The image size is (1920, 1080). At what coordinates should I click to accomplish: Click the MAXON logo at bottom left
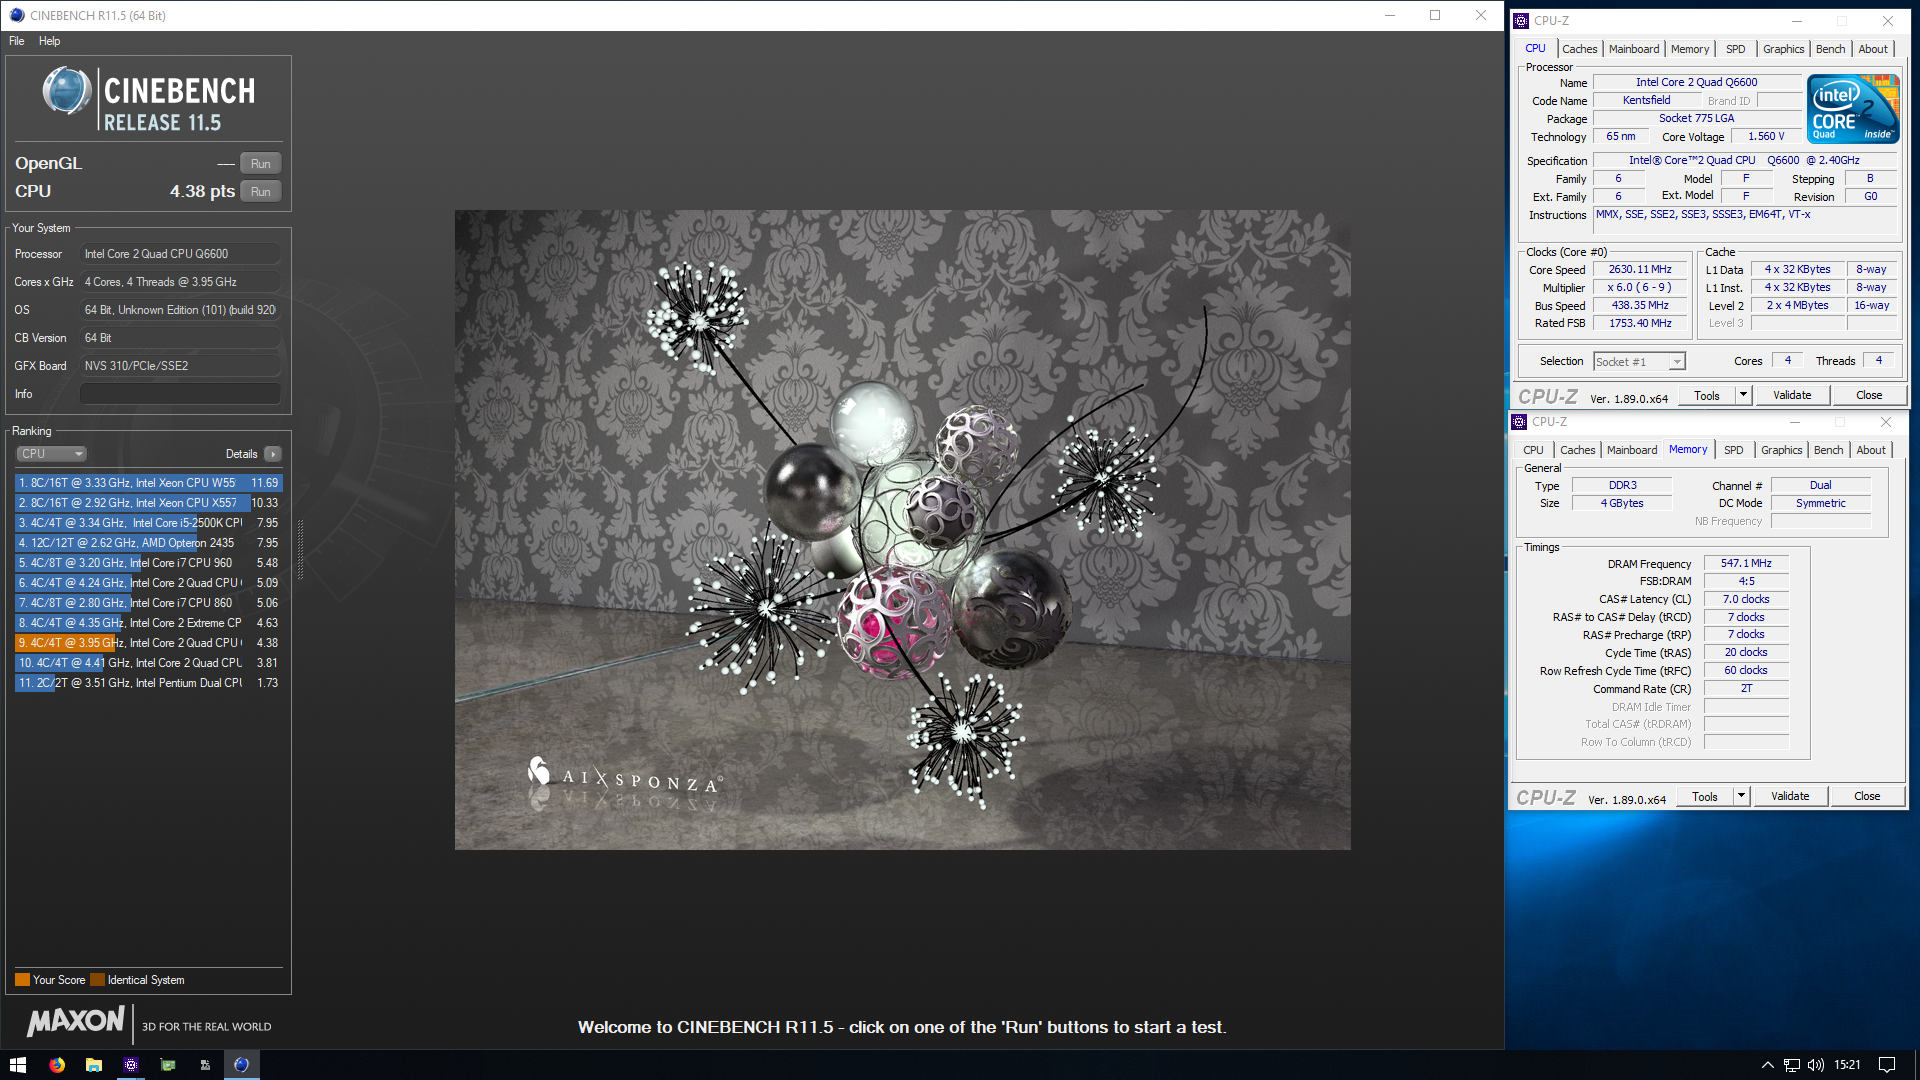pos(76,1021)
